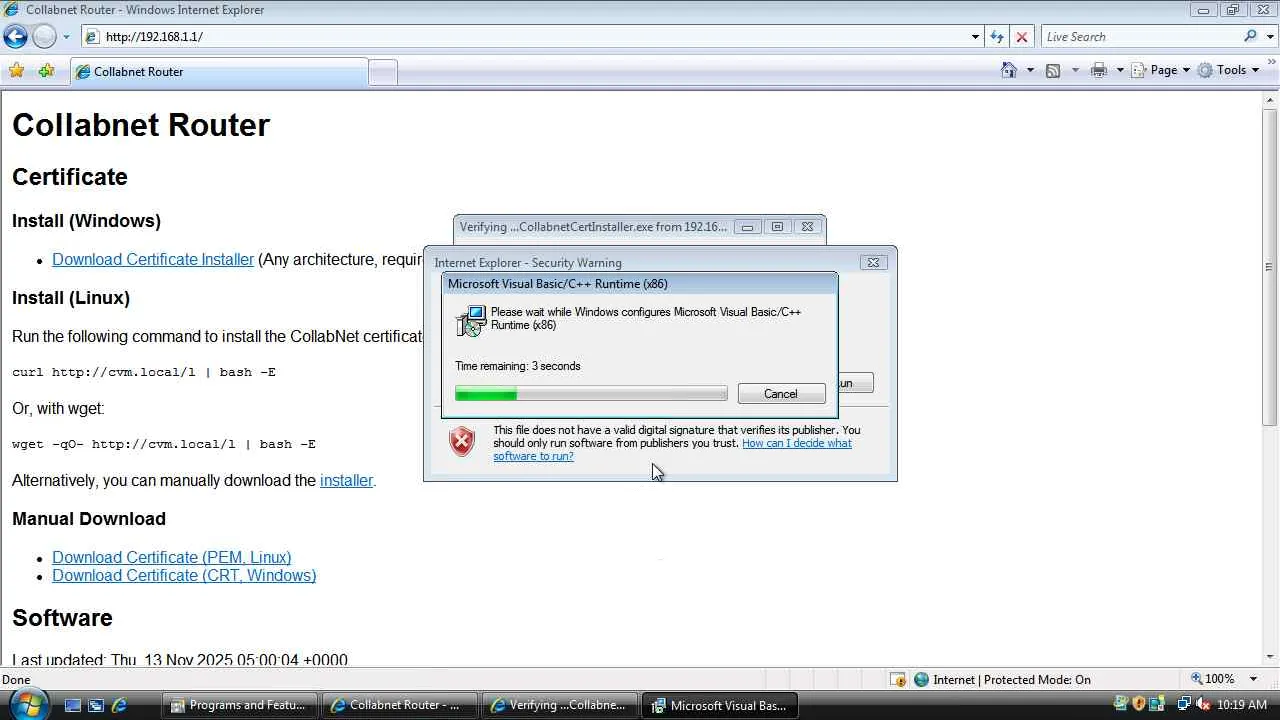
Task: Open the Tools menu
Action: point(1228,70)
